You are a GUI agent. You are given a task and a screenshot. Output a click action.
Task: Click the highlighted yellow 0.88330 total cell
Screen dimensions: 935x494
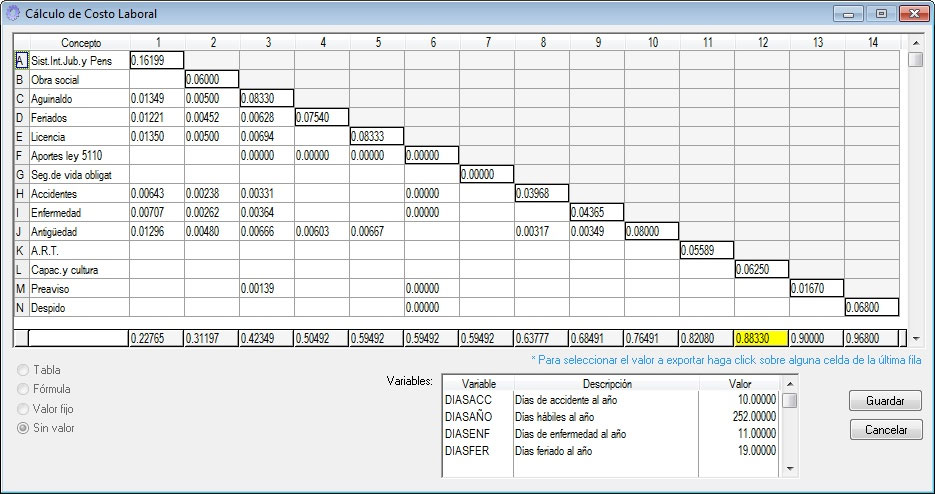pyautogui.click(x=761, y=338)
